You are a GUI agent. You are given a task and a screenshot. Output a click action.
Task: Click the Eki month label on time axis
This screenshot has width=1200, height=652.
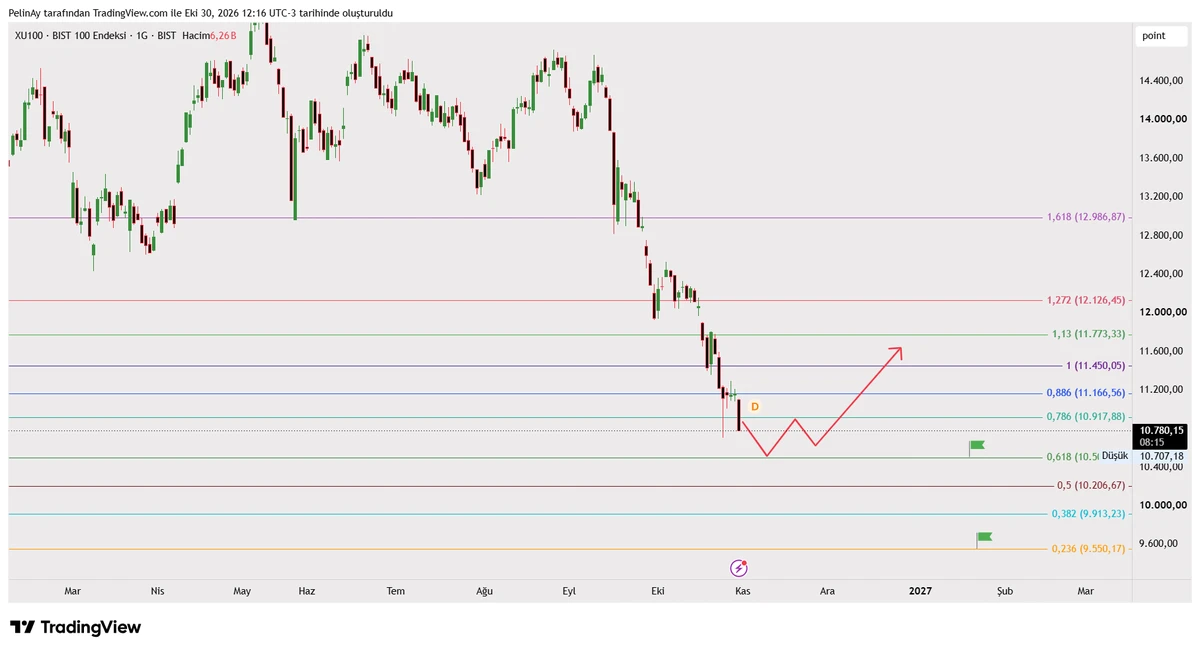point(658,591)
